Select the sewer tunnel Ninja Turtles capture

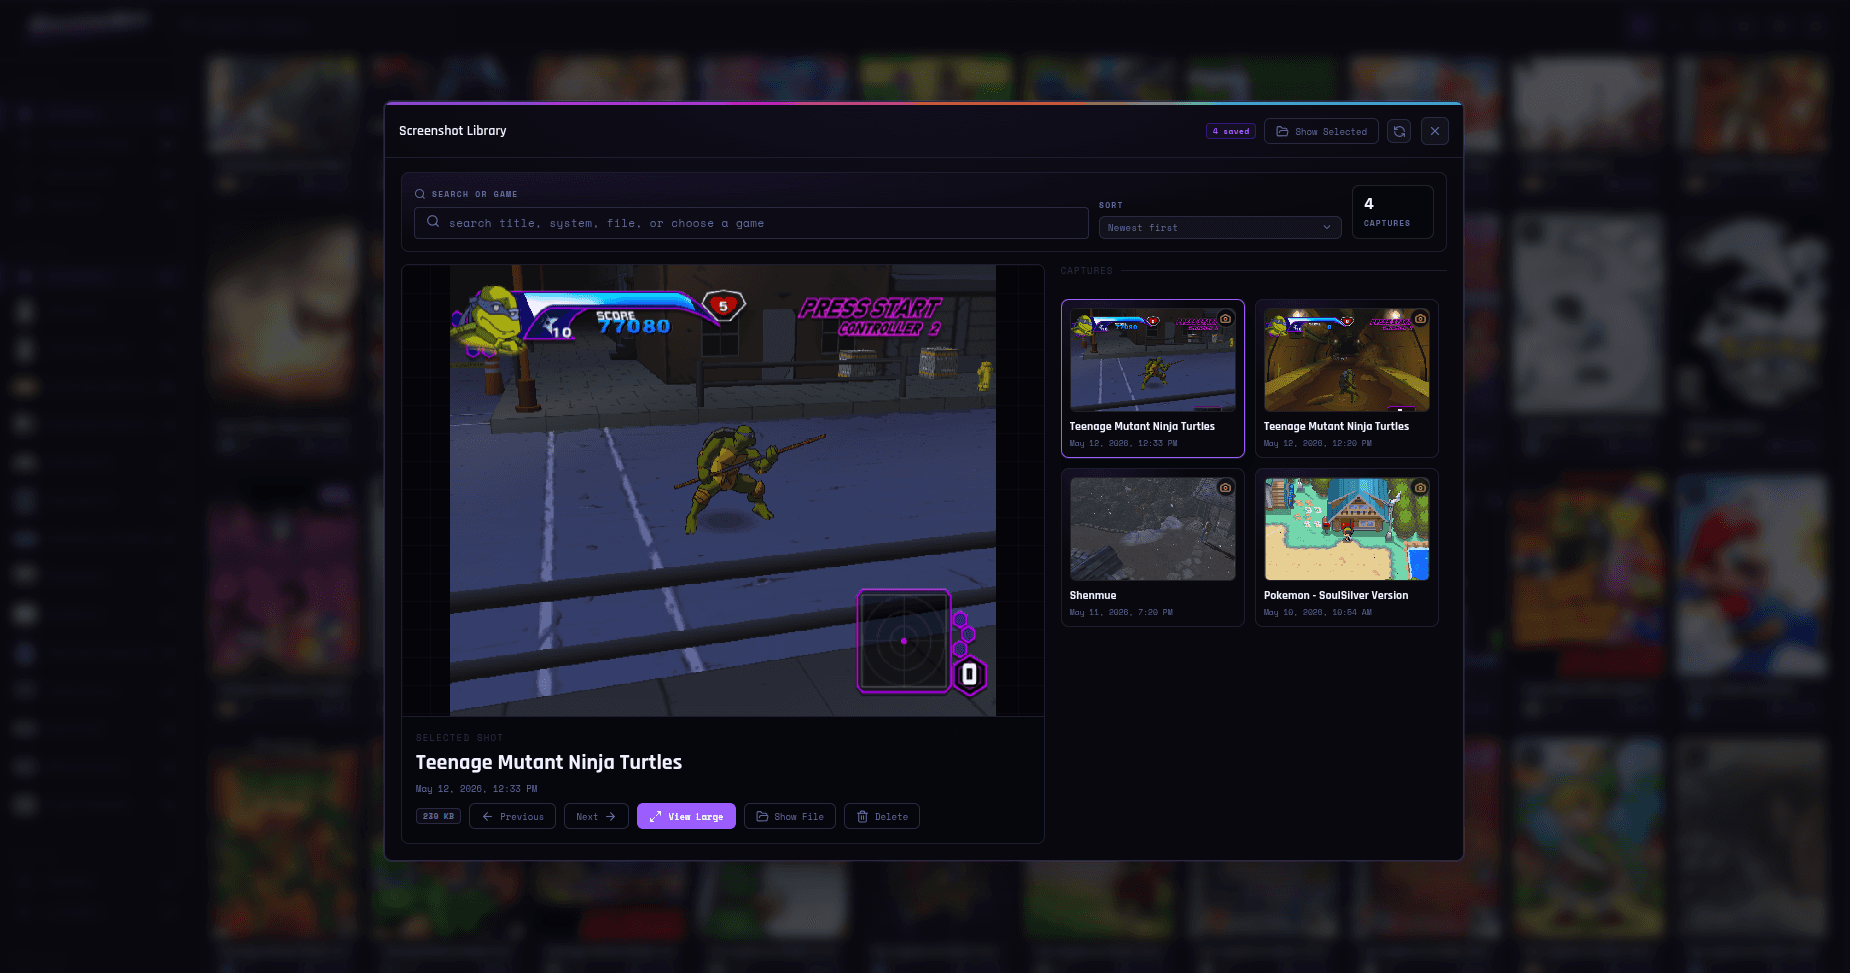point(1347,360)
